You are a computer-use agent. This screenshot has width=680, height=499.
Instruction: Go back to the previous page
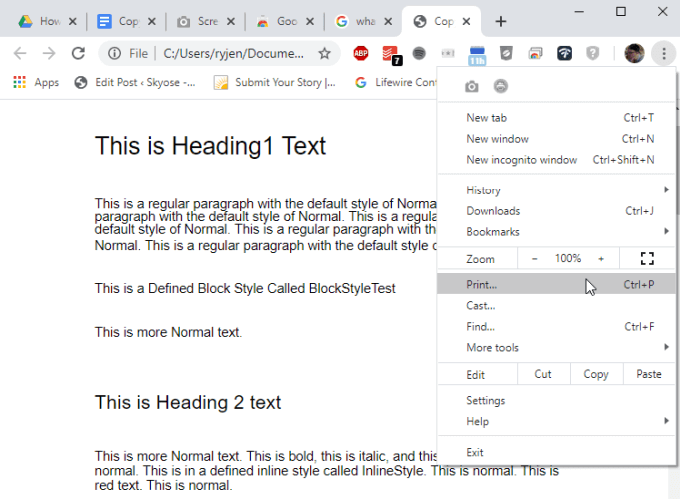point(20,53)
